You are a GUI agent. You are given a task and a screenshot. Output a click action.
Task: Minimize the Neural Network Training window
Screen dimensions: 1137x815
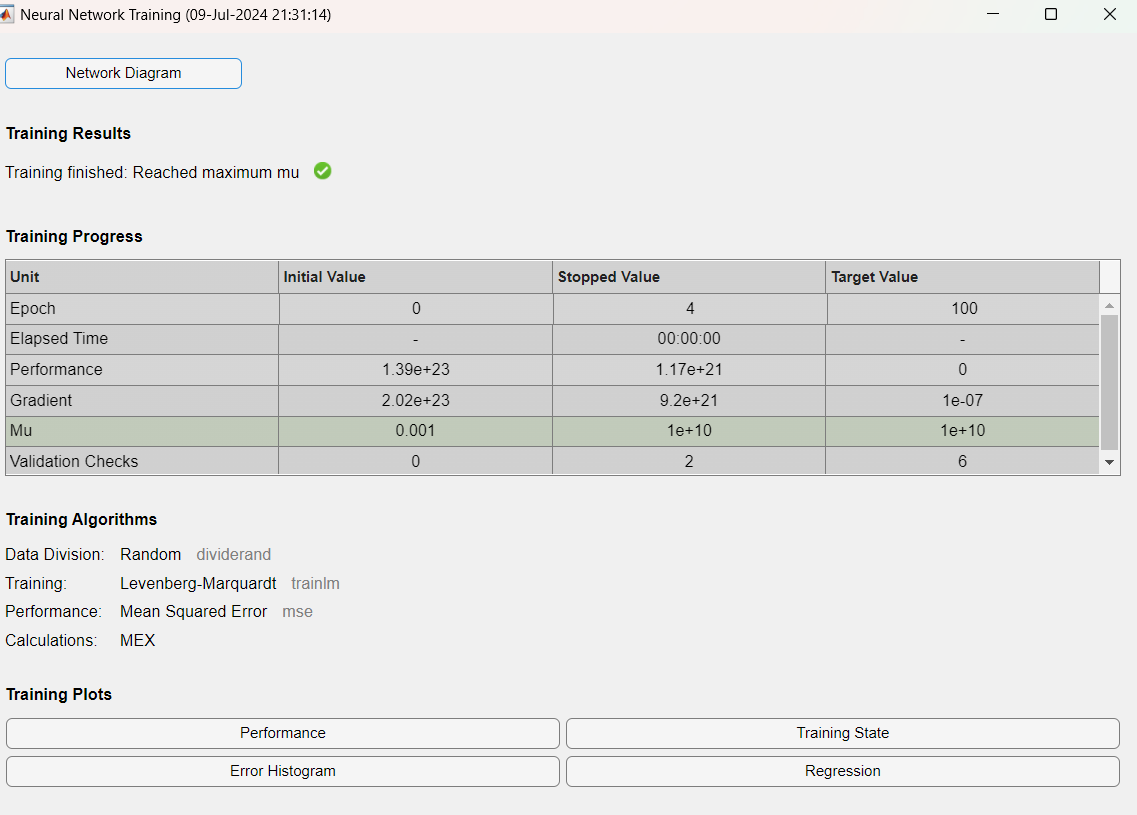(x=993, y=15)
